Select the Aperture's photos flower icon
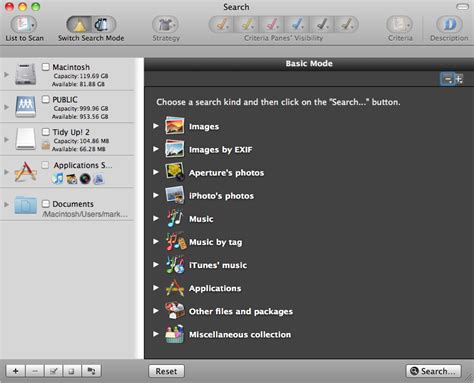 tap(175, 172)
